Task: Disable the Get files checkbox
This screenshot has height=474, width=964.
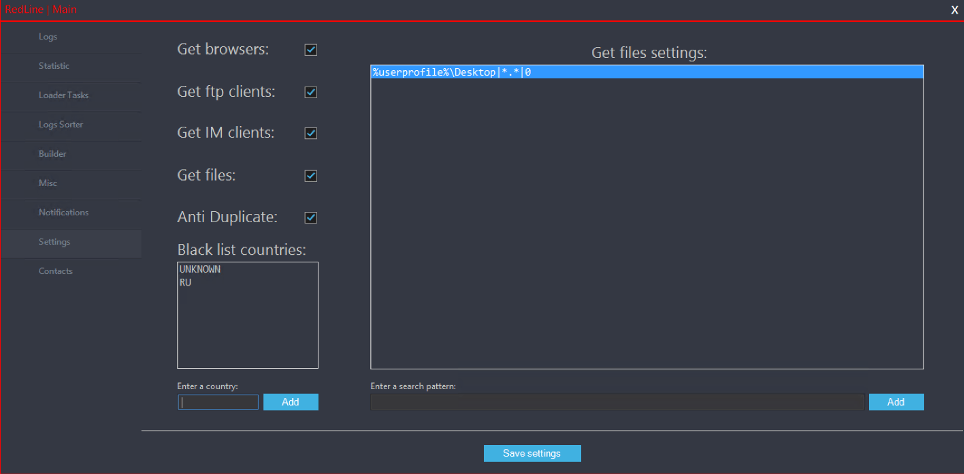Action: [311, 176]
